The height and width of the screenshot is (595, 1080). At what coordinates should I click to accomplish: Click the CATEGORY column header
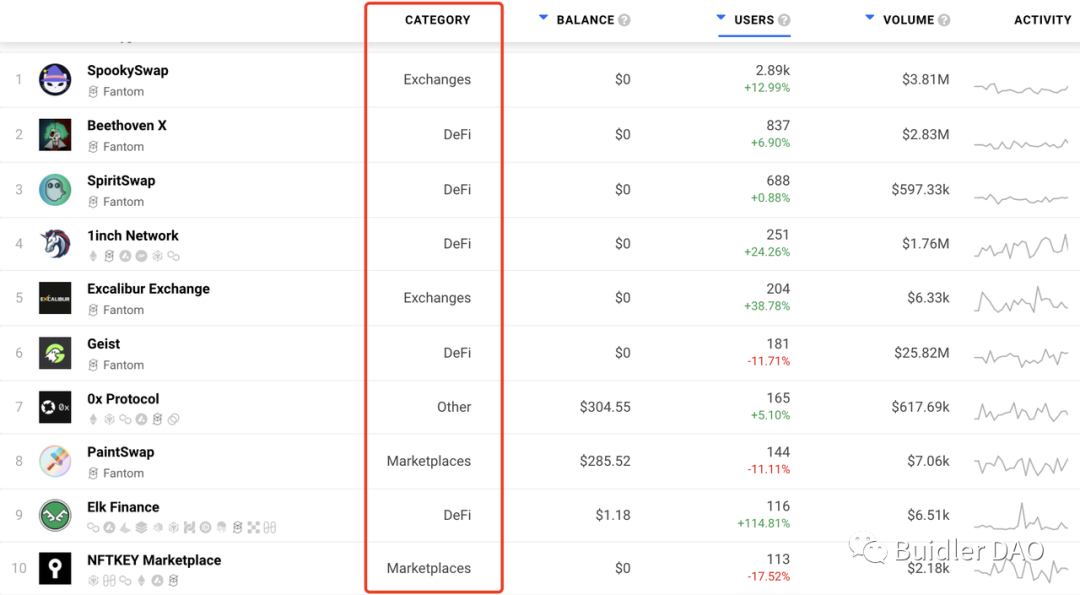(437, 20)
